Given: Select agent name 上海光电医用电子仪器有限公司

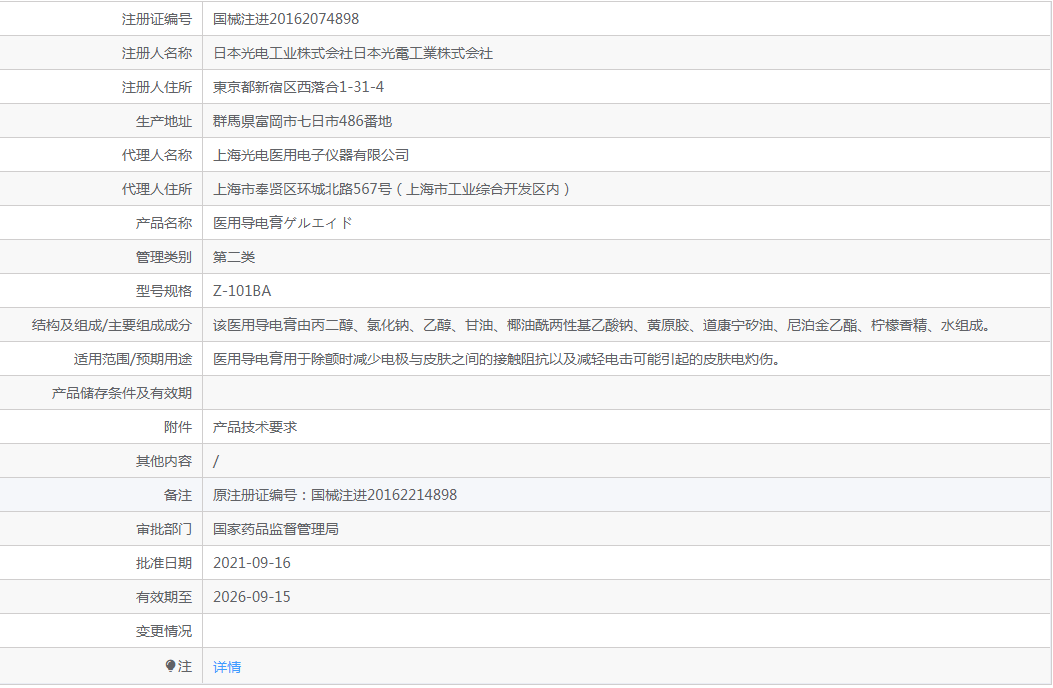Looking at the screenshot, I should pyautogui.click(x=311, y=155).
